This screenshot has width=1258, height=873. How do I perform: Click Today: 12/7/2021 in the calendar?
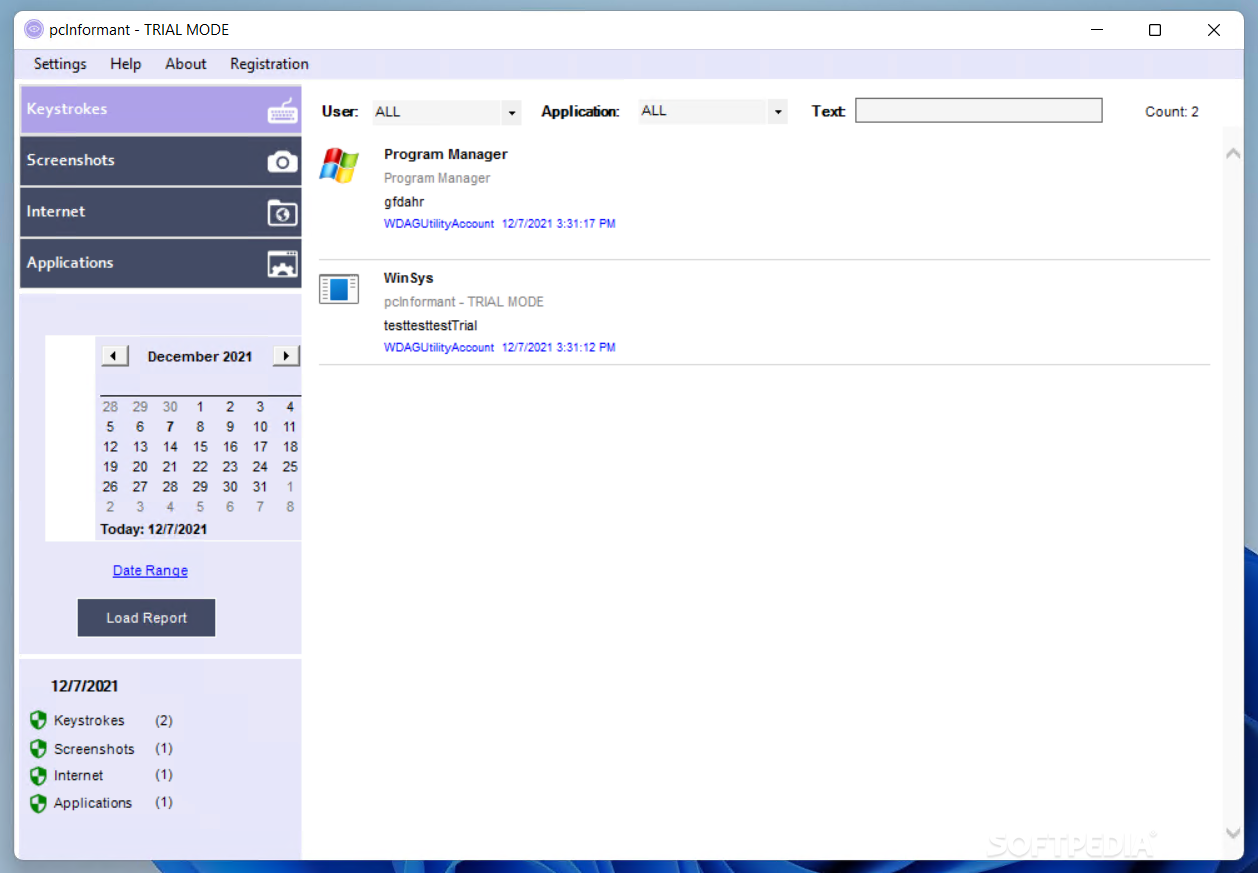pos(154,529)
